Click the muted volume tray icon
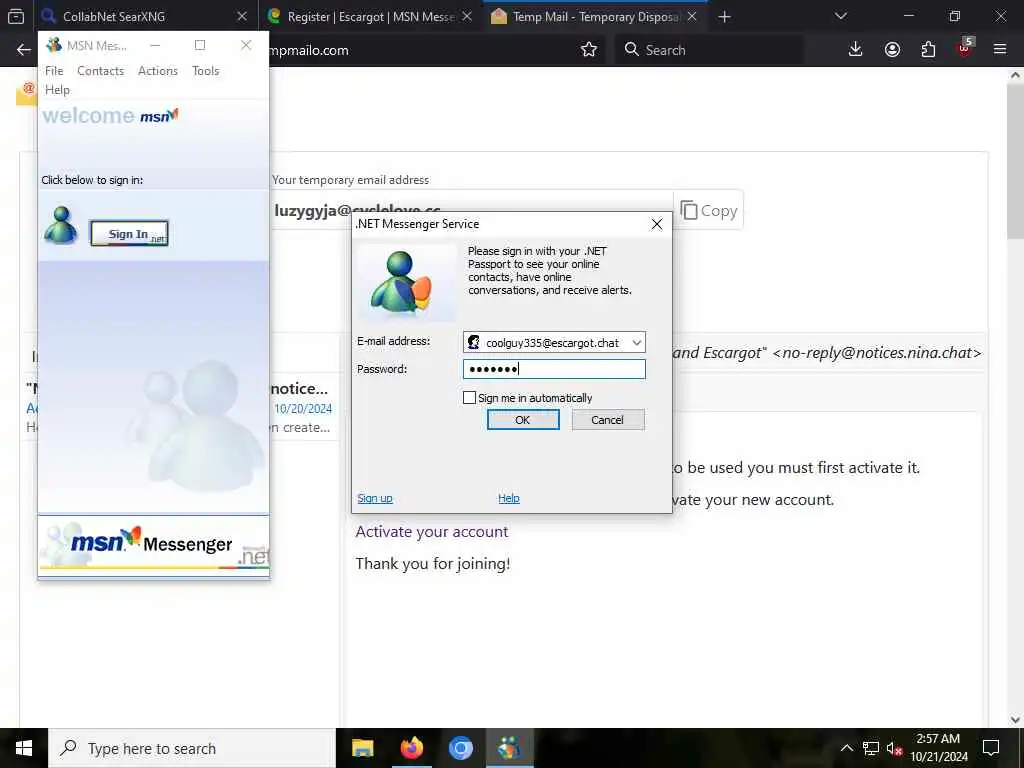The height and width of the screenshot is (768, 1024). click(894, 748)
